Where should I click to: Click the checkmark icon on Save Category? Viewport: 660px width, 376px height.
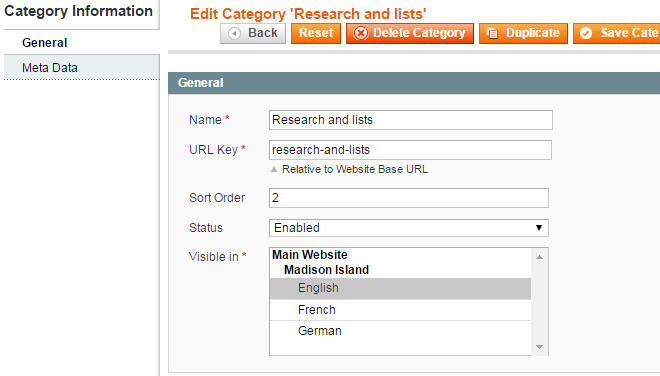pos(586,33)
